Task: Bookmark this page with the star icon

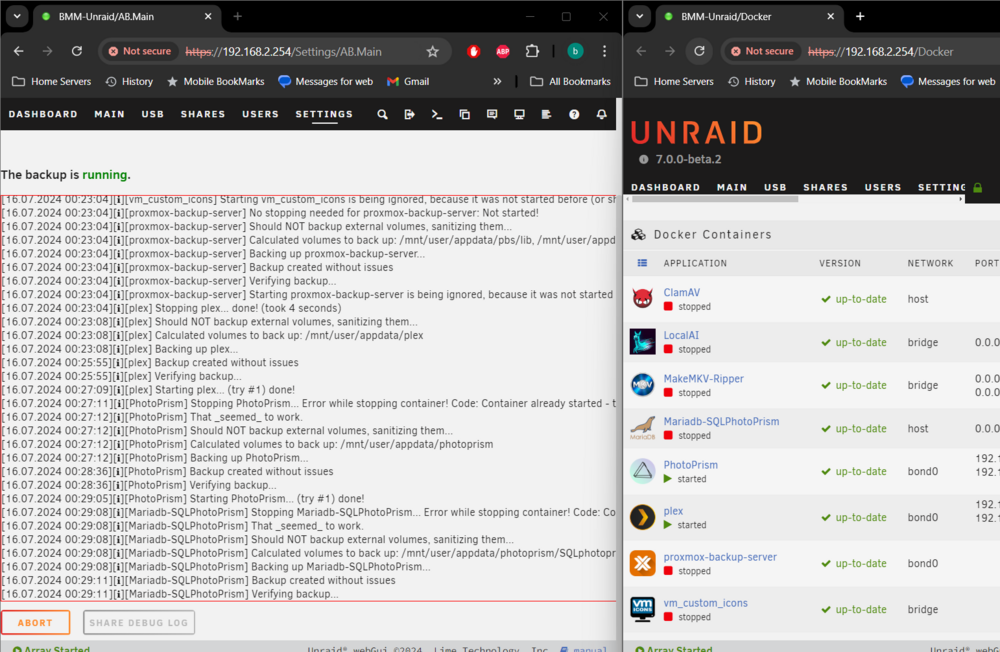Action: (432, 52)
